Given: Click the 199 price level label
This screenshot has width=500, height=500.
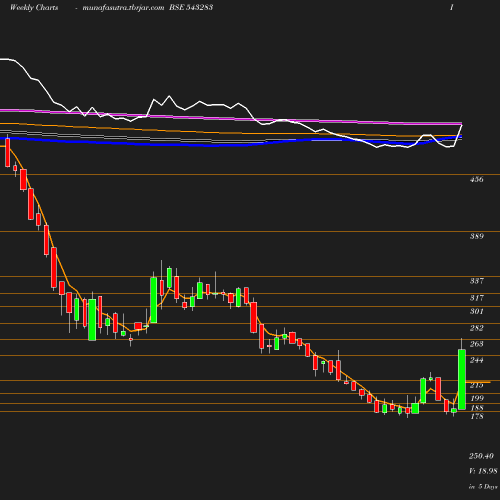Looking at the screenshot, I should (x=477, y=398).
